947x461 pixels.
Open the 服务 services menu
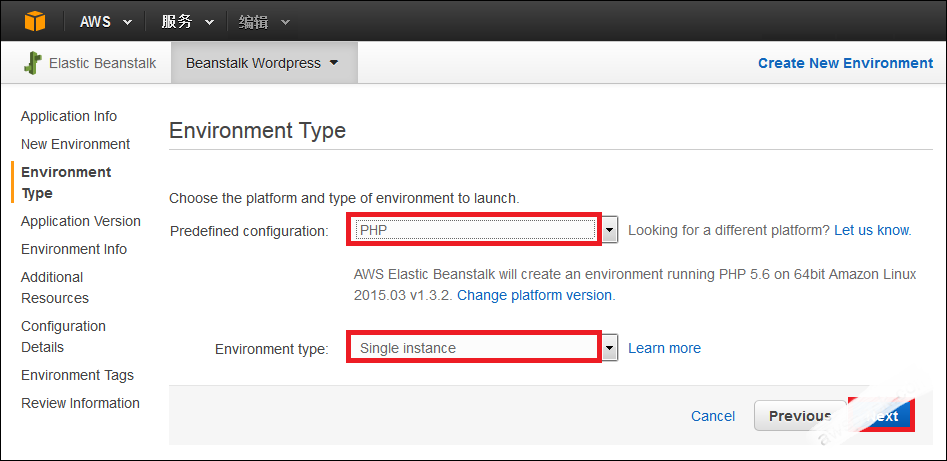[187, 22]
